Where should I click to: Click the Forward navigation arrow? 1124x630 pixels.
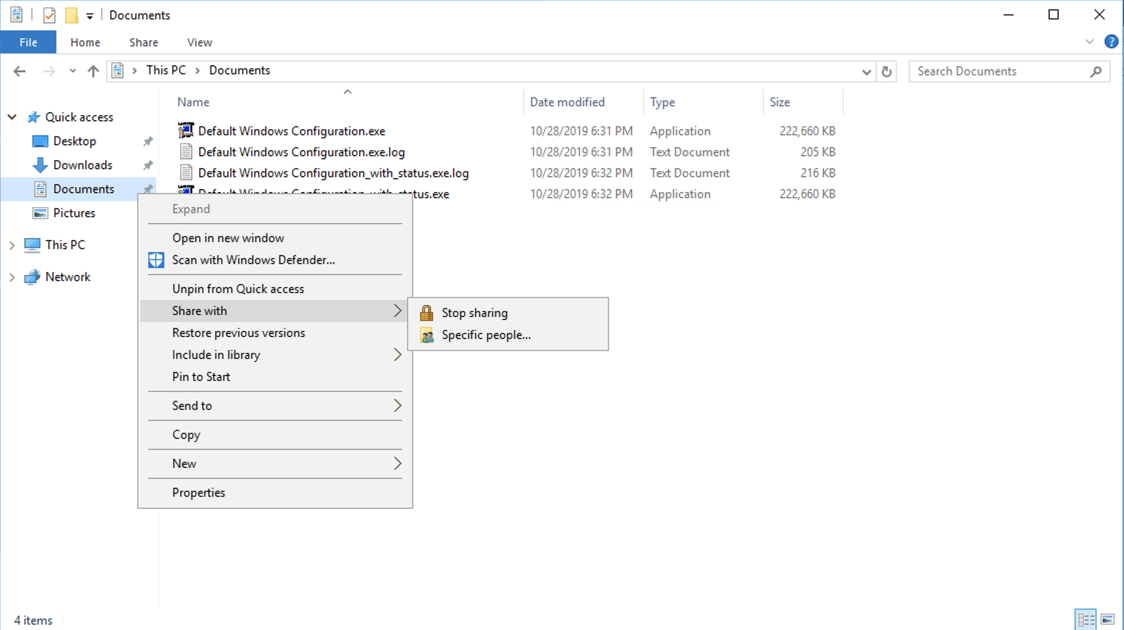[x=49, y=71]
